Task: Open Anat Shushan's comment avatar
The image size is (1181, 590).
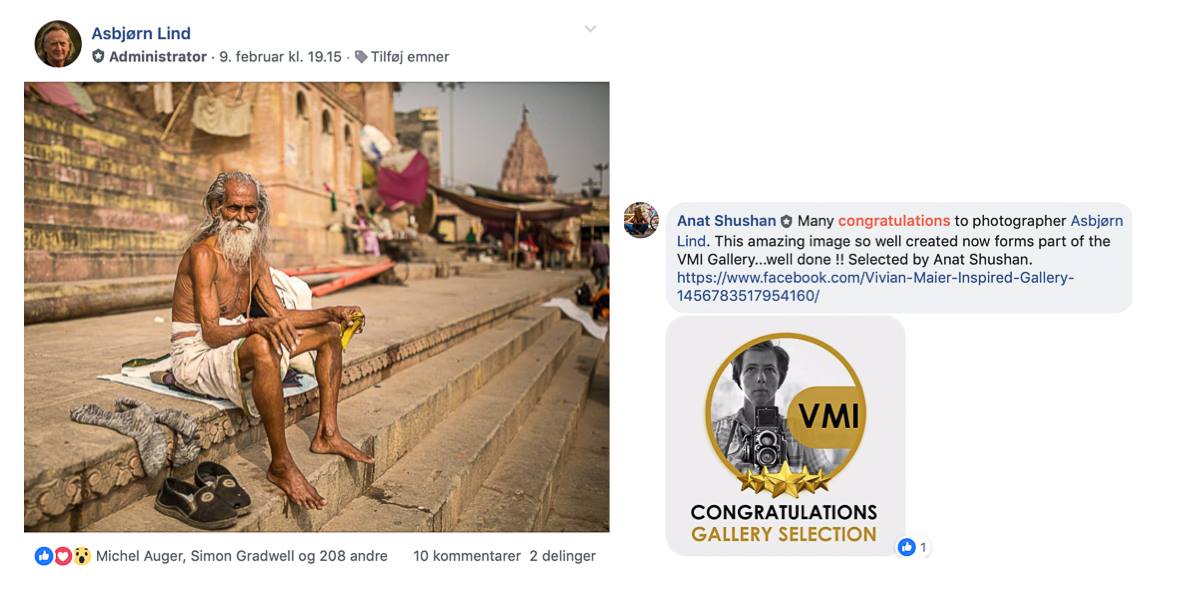Action: coord(641,220)
